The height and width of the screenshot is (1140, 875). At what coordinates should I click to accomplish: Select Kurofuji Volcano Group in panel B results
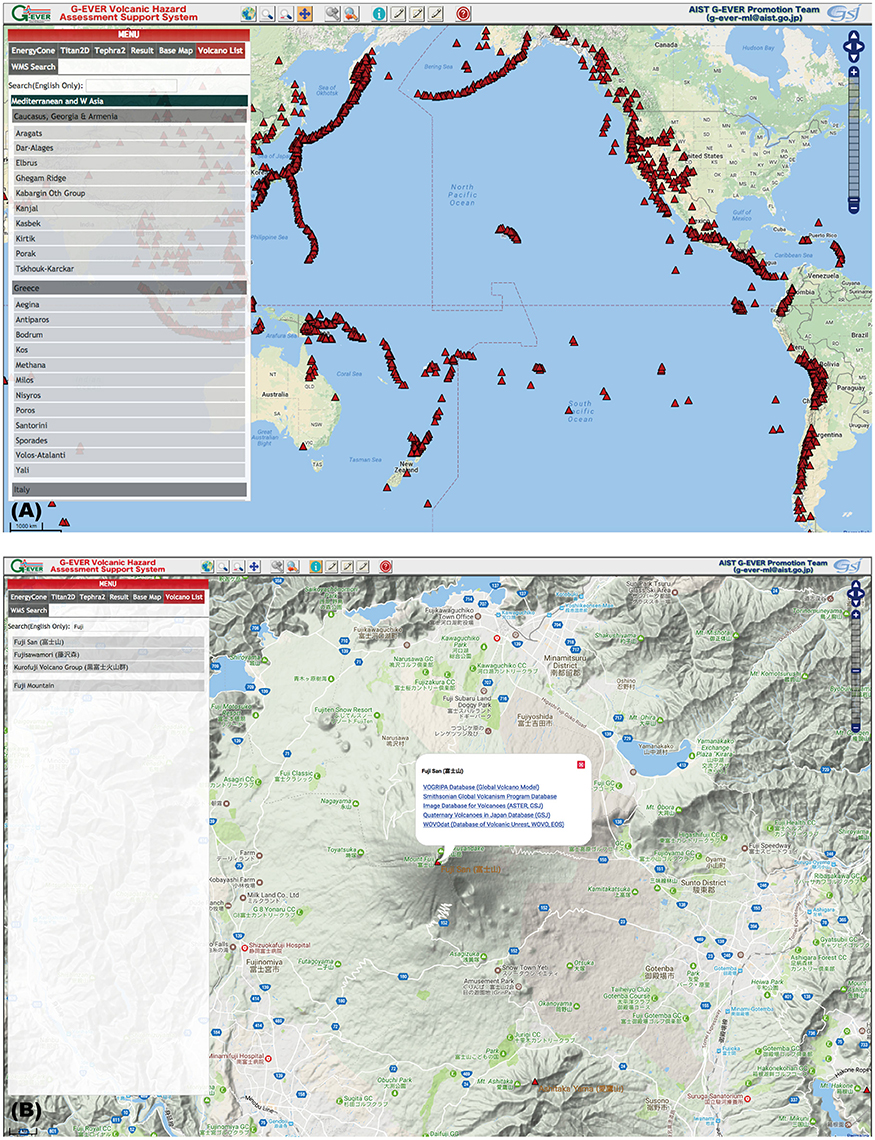point(108,667)
